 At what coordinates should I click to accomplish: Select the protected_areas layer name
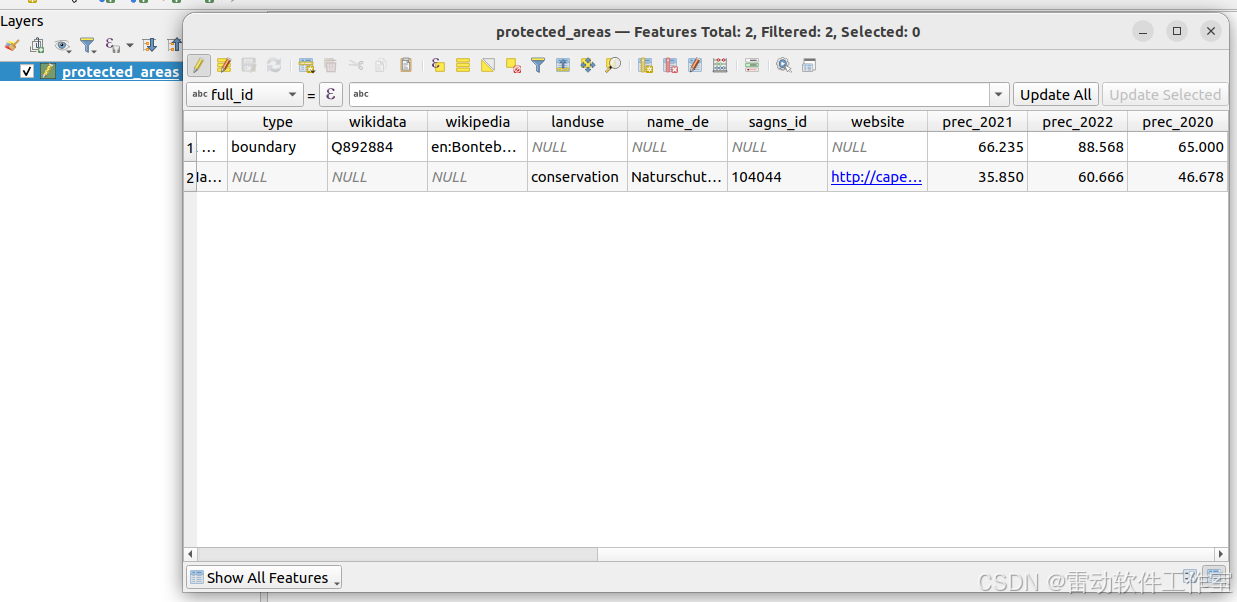pos(120,71)
